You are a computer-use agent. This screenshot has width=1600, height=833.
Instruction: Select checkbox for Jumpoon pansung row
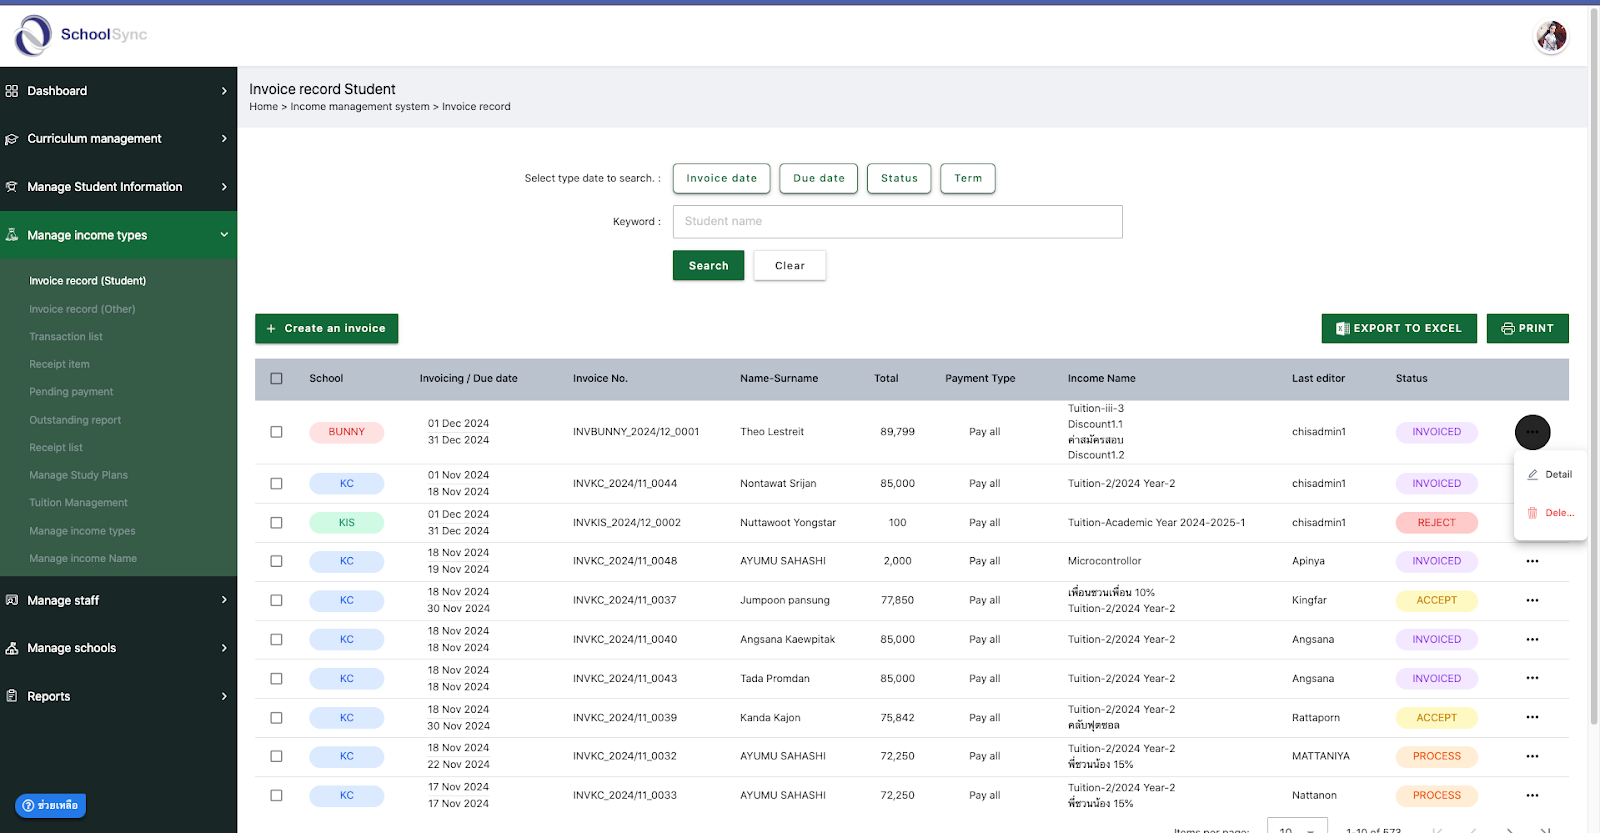point(276,600)
